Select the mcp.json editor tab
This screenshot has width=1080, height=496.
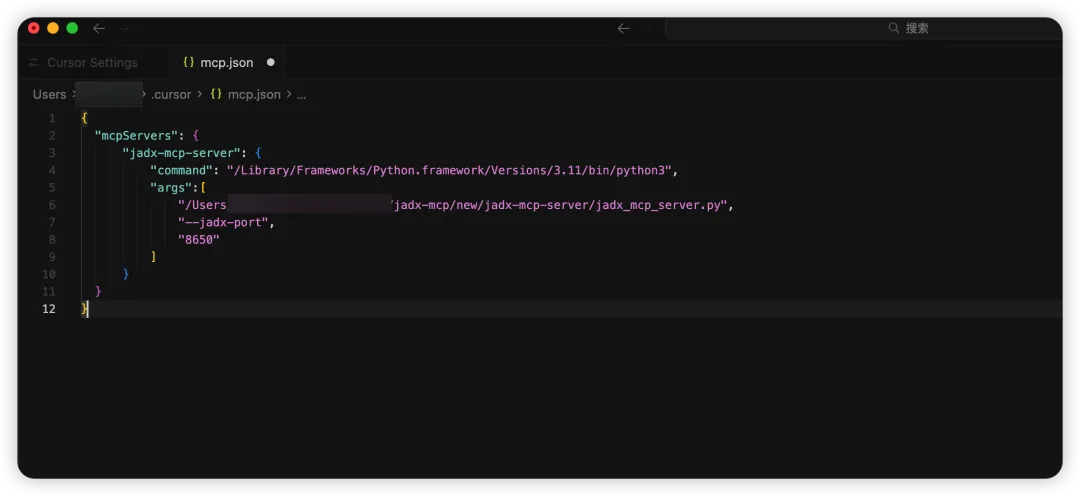tap(227, 62)
